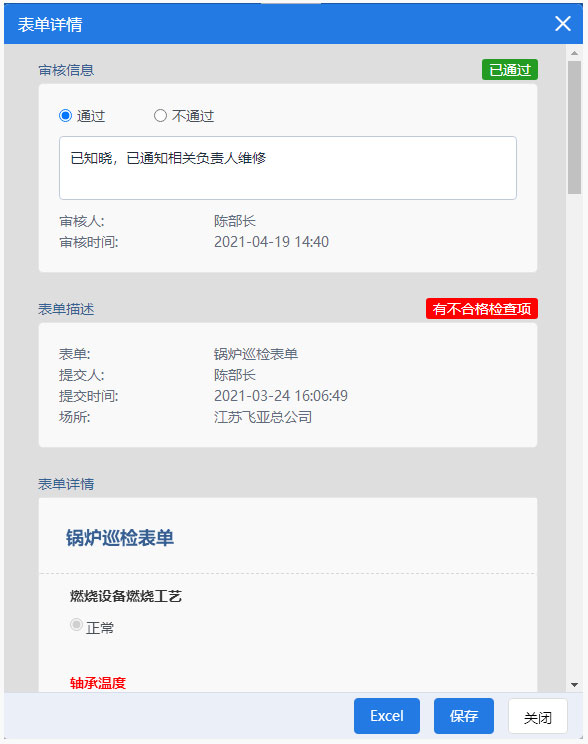Screen dimensions: 588x744
Task: Click the green 已通过 status badge
Action: click(510, 70)
